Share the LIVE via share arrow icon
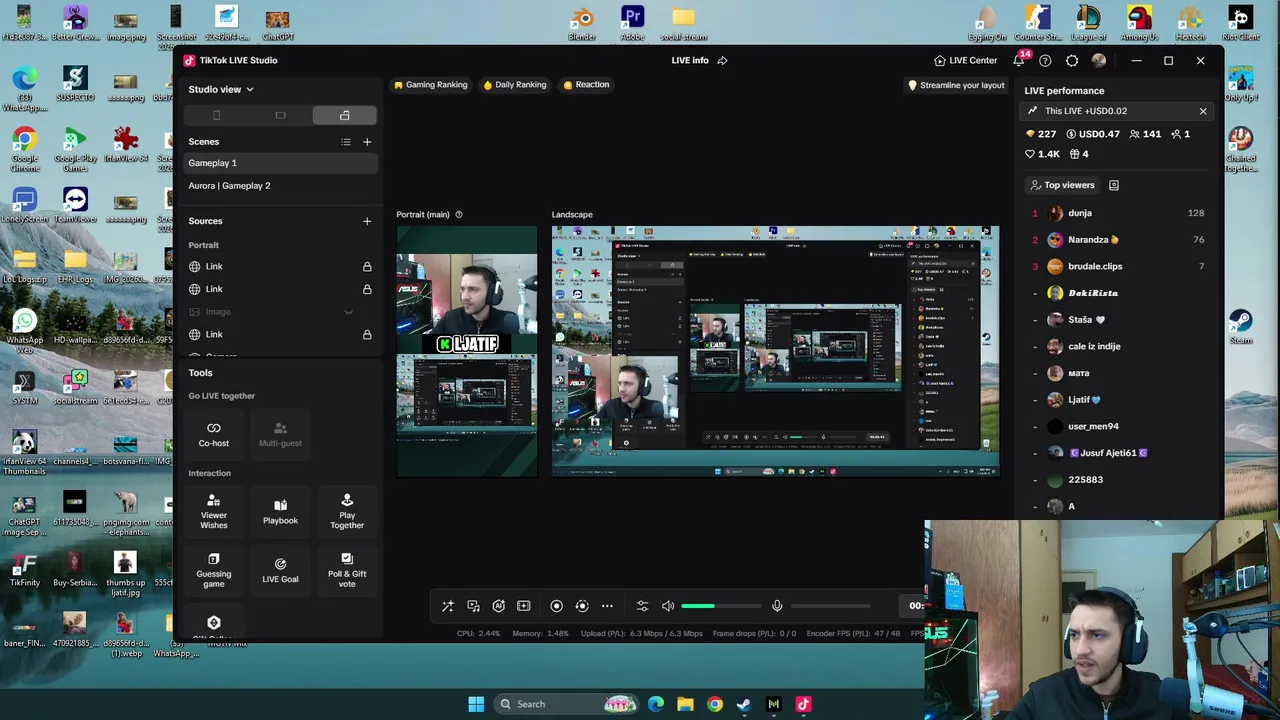Screen dimensions: 1280x720 click(x=722, y=60)
